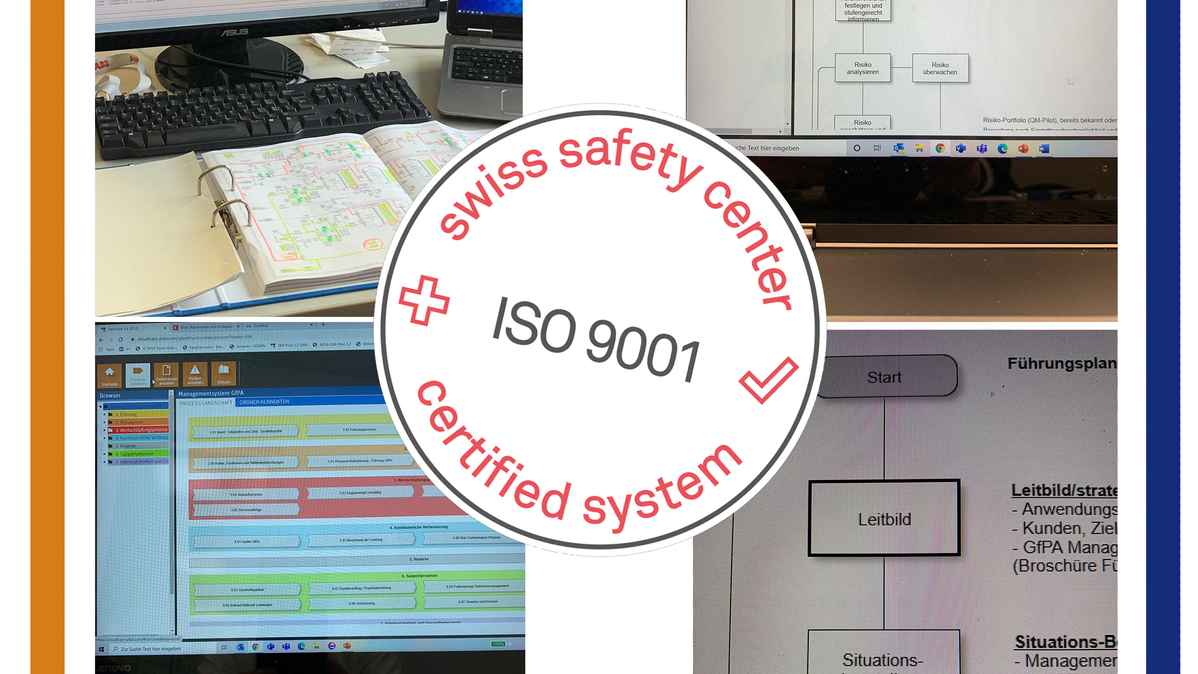The image size is (1198, 674).
Task: Click the Start node in the flowchart
Action: point(884,377)
